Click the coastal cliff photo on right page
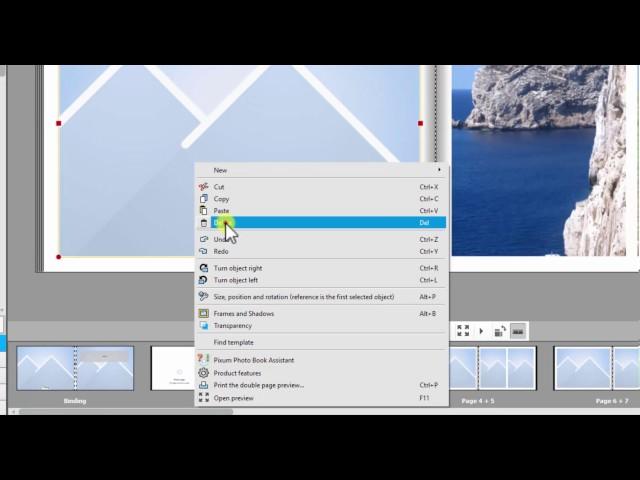The height and width of the screenshot is (480, 640). coord(539,160)
